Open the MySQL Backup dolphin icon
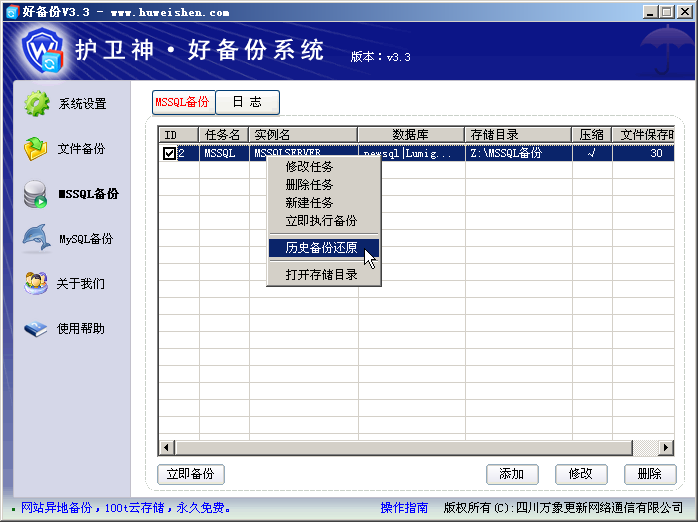Screen dimensions: 698x522 click(x=36, y=239)
